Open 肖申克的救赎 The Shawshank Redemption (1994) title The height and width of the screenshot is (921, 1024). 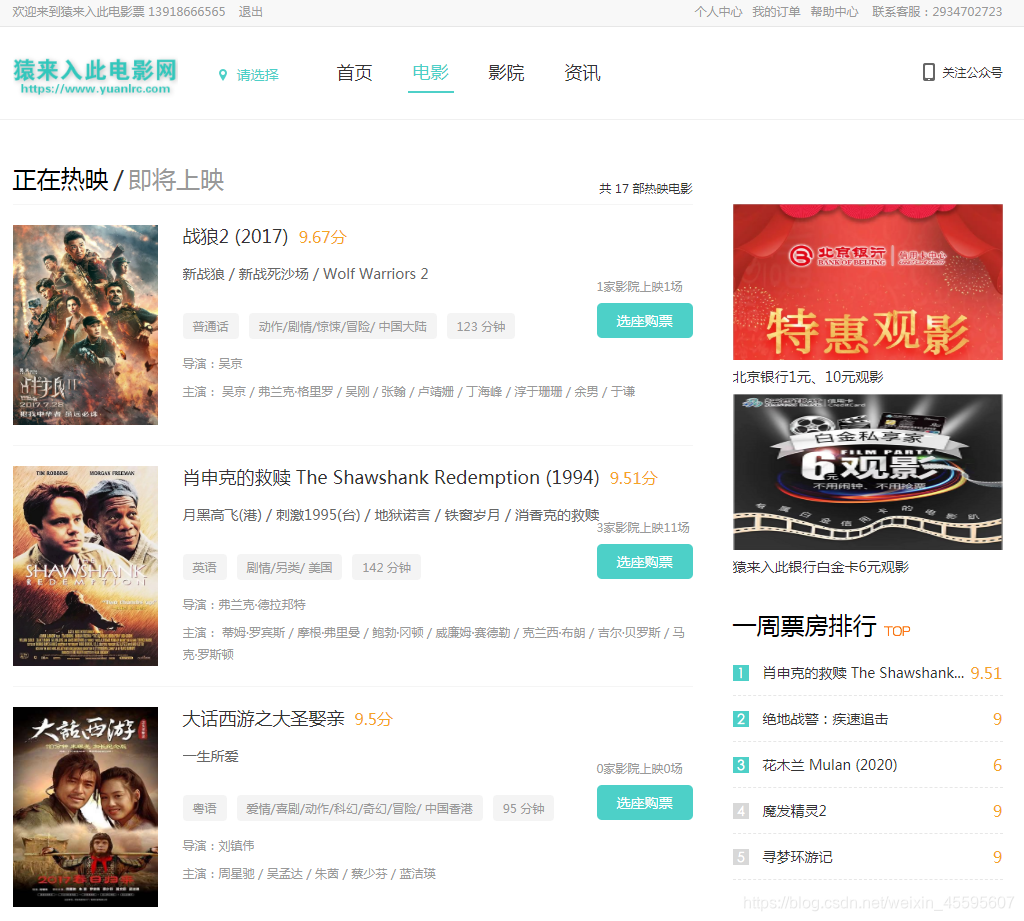tap(391, 477)
